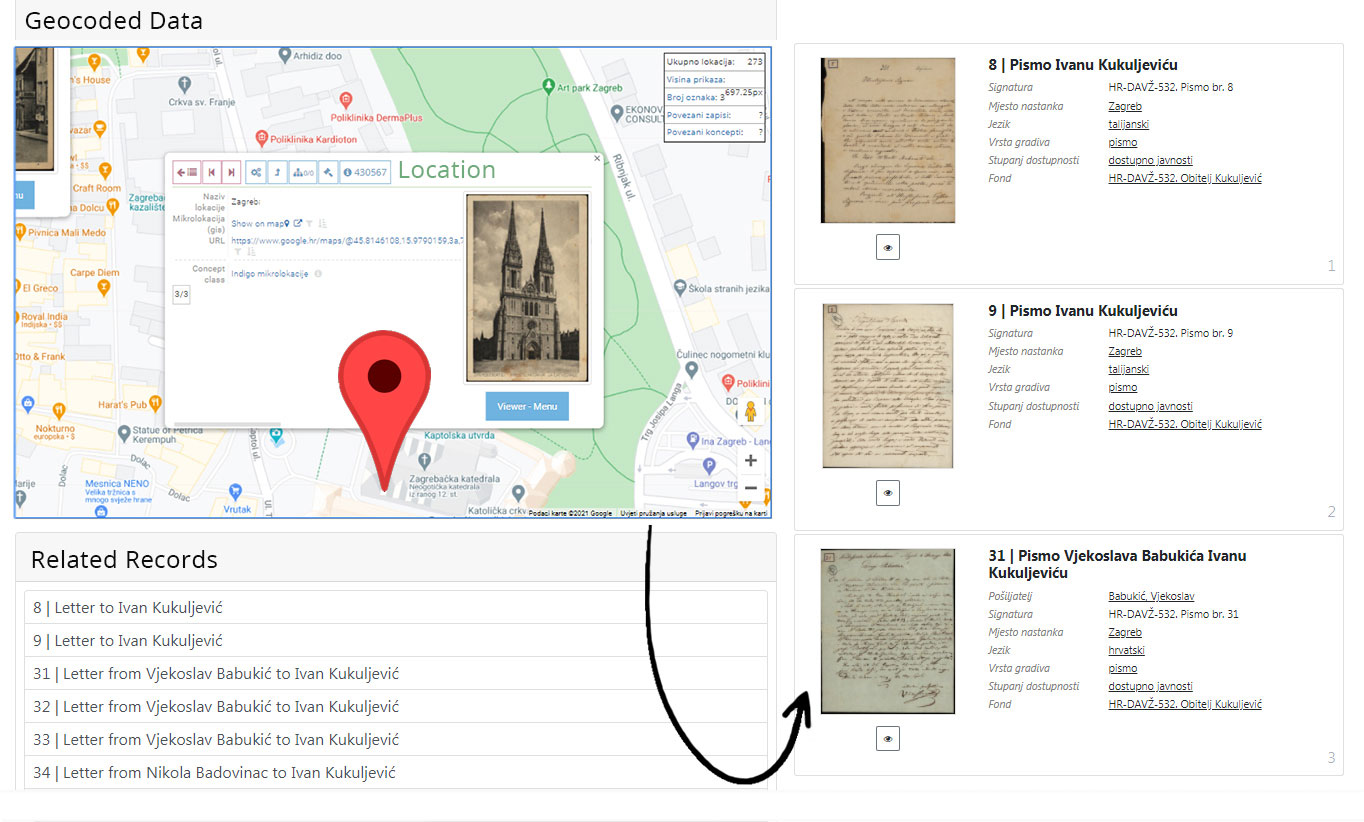Click the 3/3 counter button
Image resolution: width=1364 pixels, height=822 pixels.
point(181,294)
